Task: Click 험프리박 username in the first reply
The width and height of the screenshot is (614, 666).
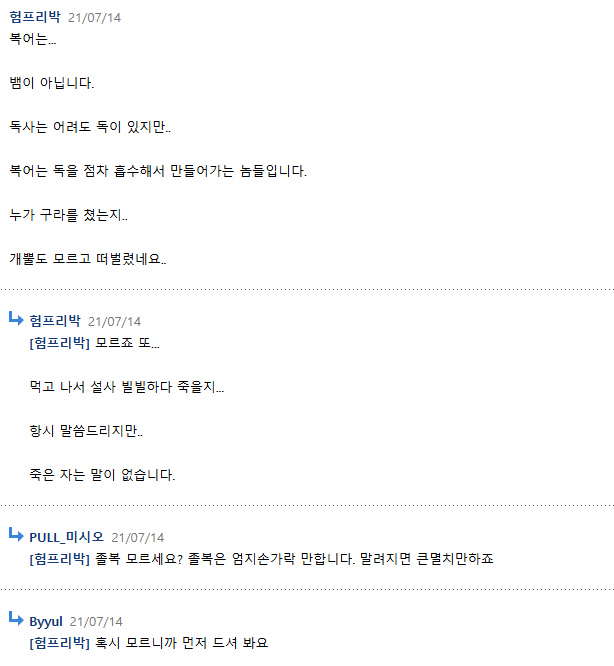Action: point(55,321)
